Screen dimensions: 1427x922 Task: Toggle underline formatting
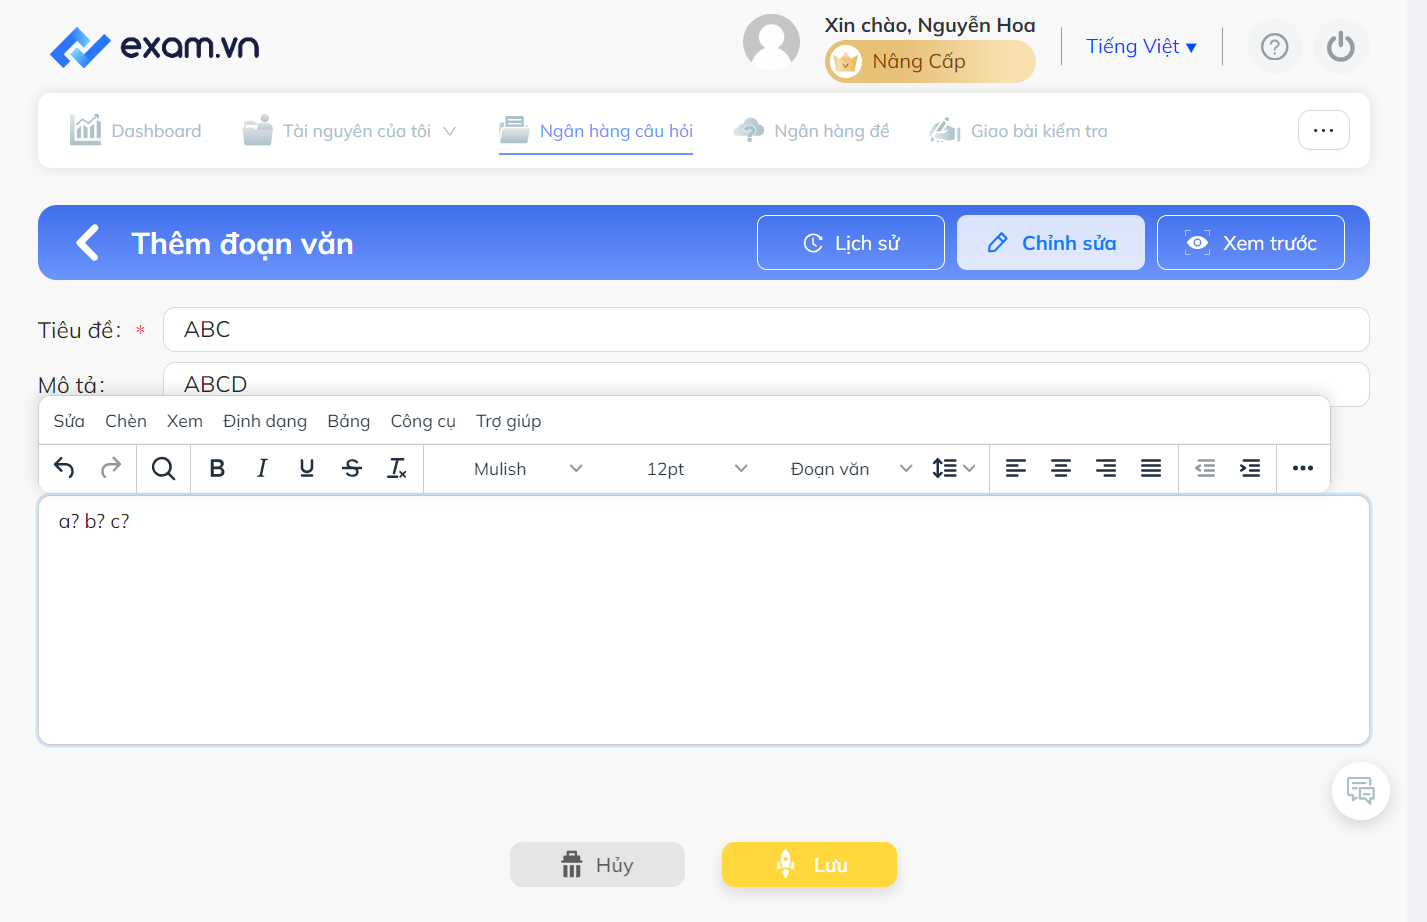307,468
